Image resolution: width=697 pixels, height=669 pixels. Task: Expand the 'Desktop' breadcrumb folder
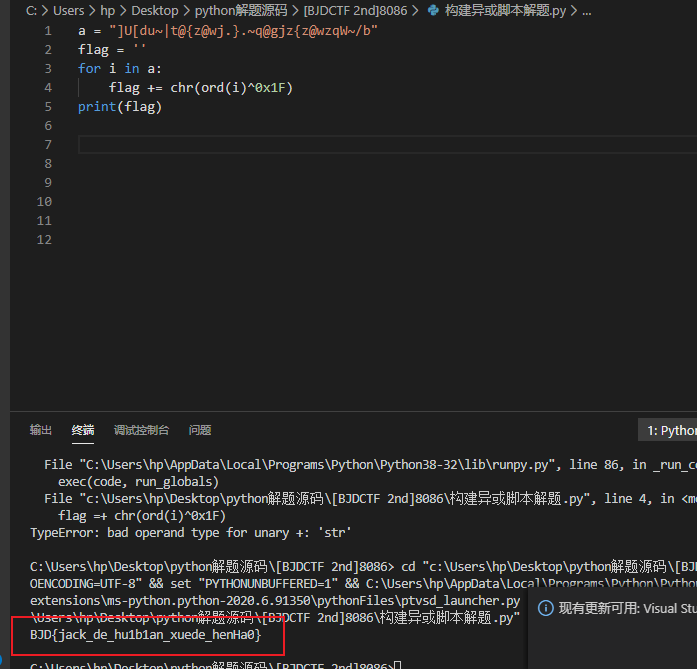tap(155, 11)
